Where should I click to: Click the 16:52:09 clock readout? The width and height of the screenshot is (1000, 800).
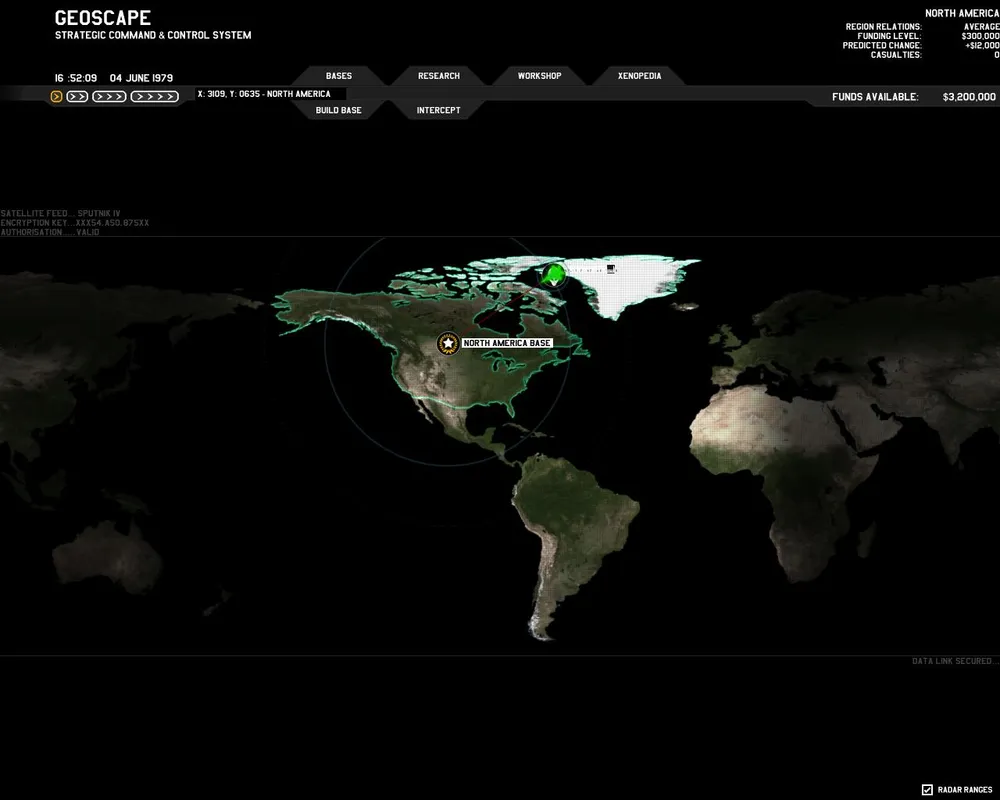tap(76, 78)
